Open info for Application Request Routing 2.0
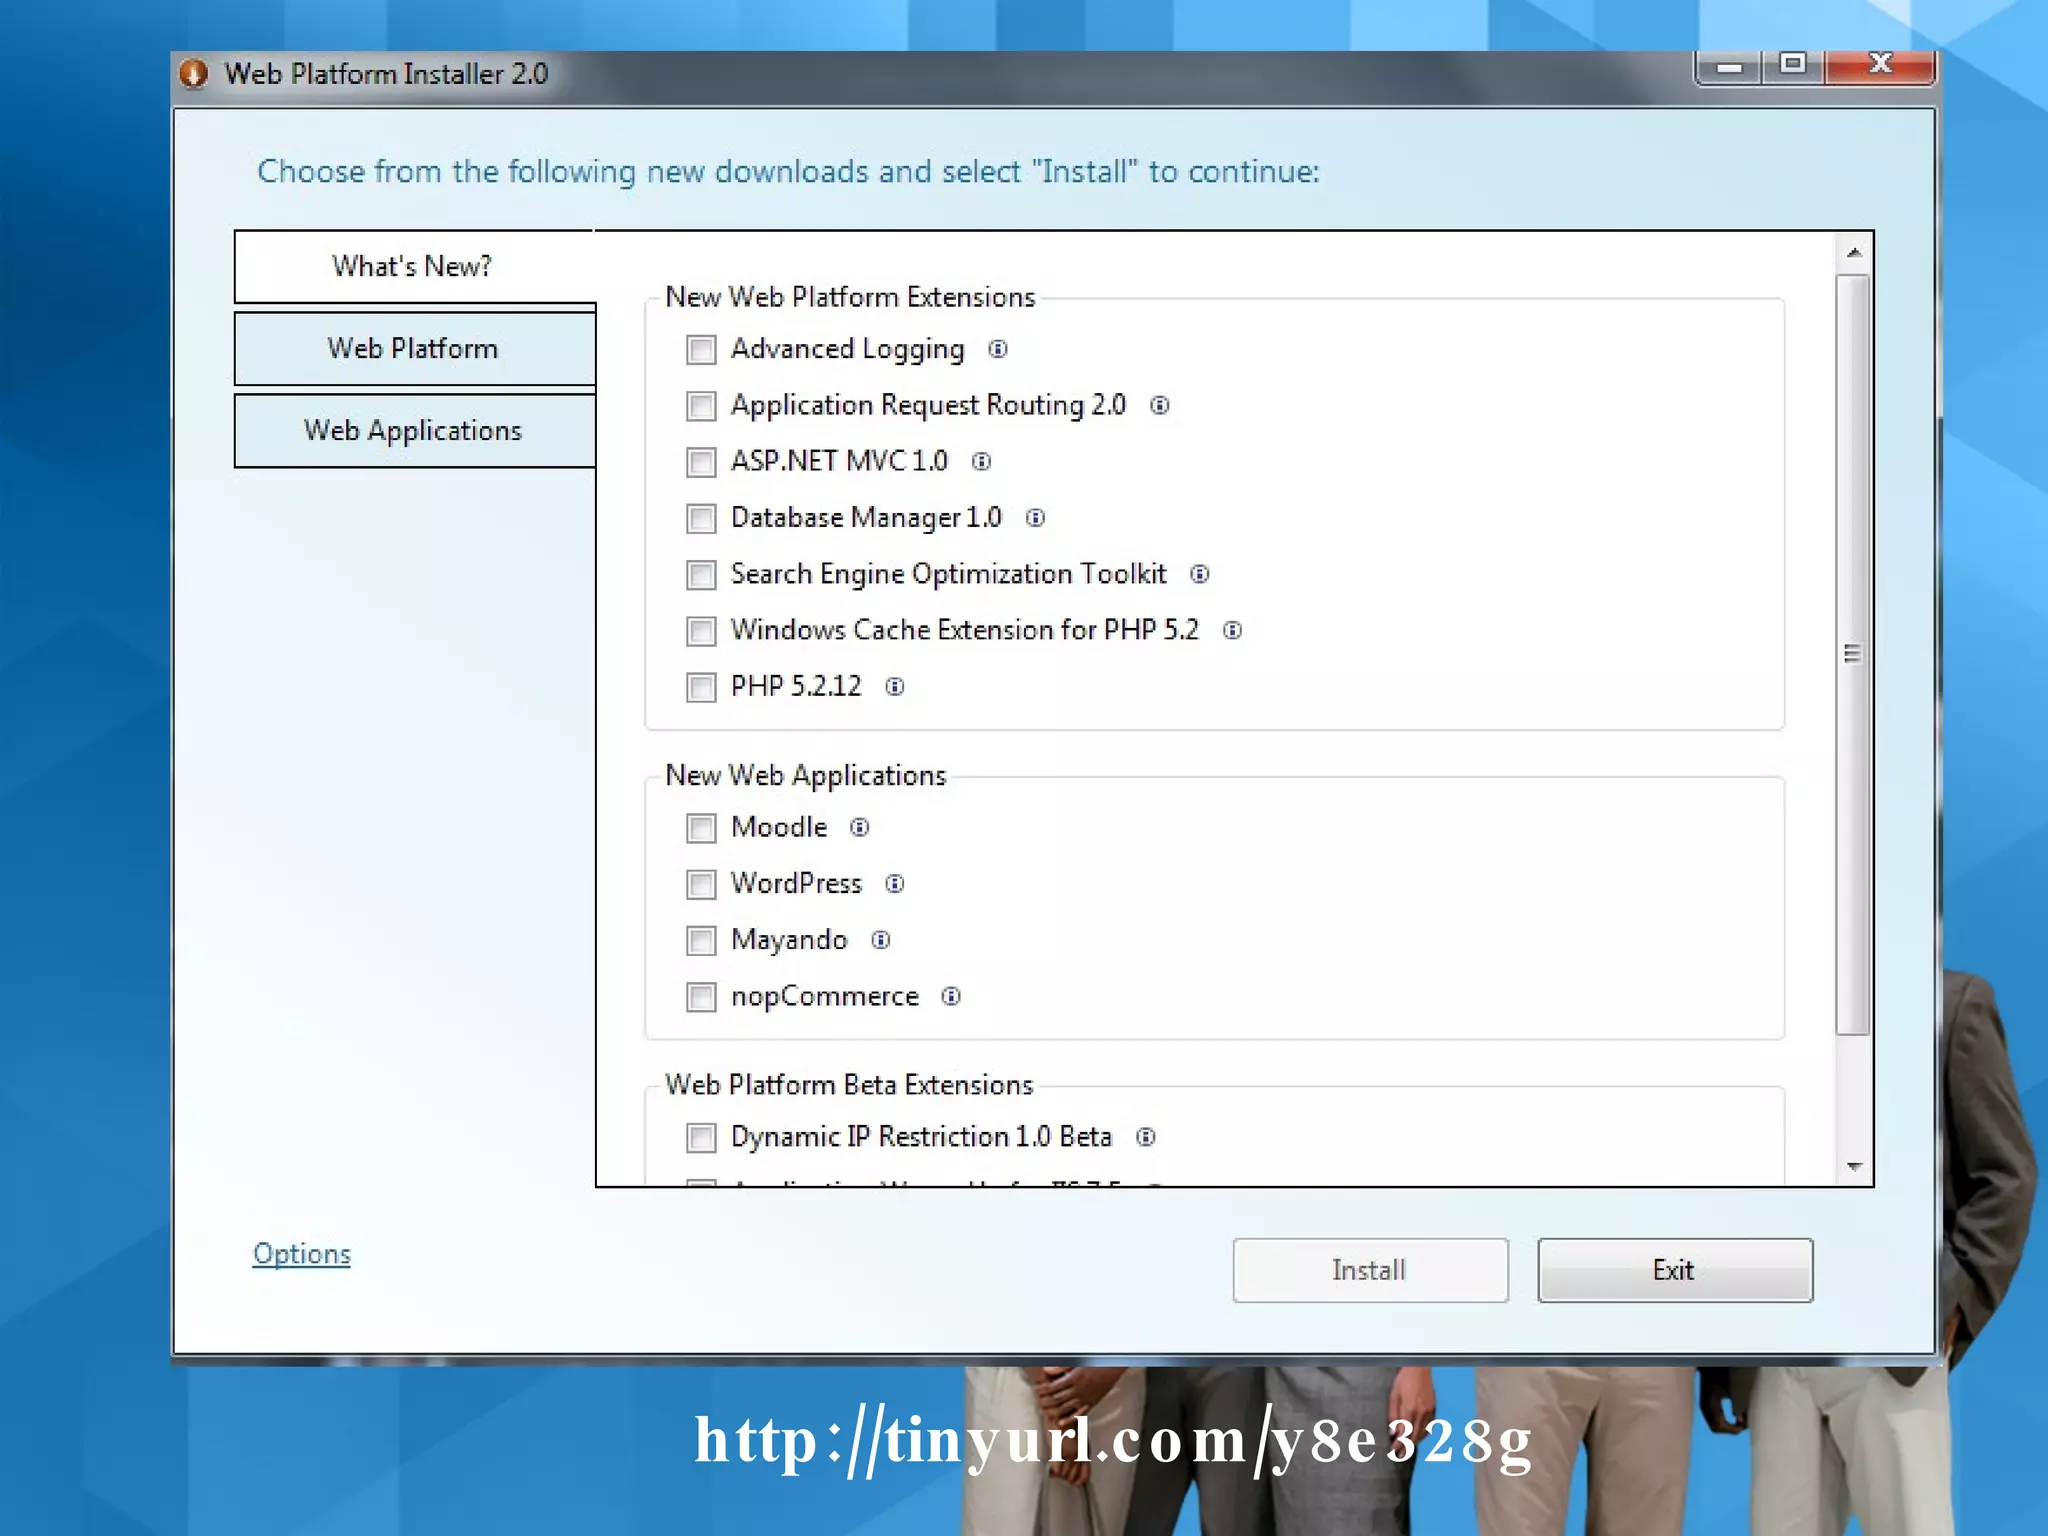Image resolution: width=2048 pixels, height=1536 pixels. [1159, 405]
